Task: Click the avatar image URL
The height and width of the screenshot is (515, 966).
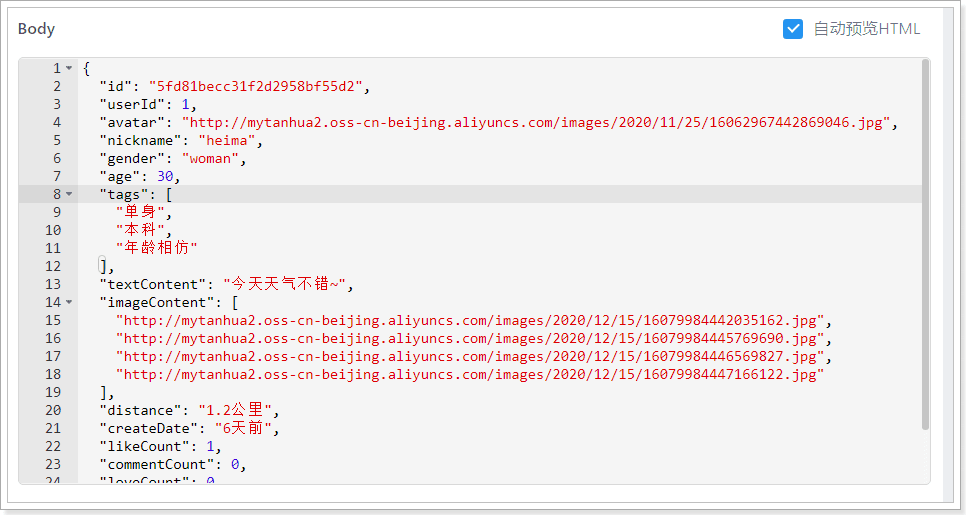Action: [539, 122]
